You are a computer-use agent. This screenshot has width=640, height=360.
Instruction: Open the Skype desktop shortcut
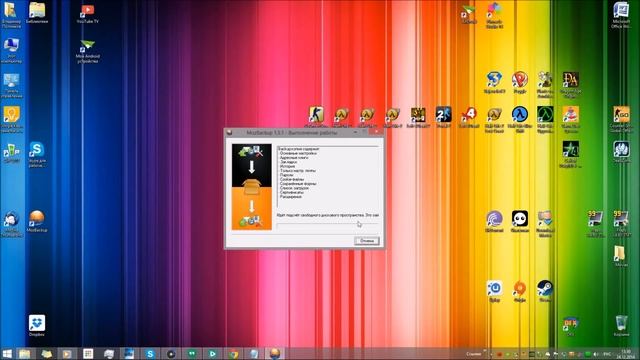(37, 154)
